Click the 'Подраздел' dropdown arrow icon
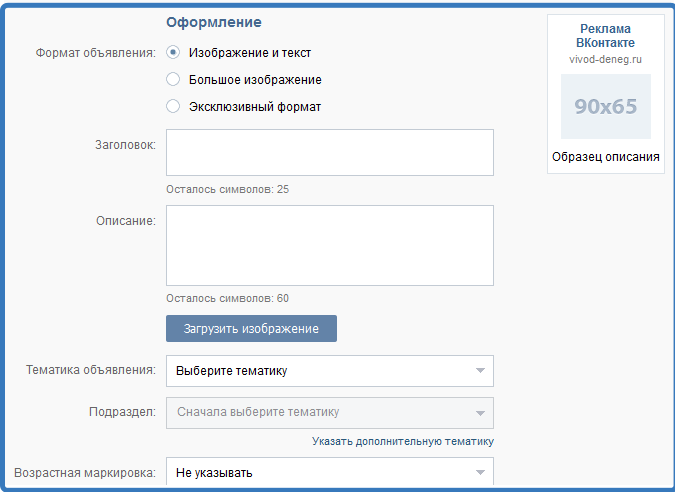675x492 pixels. click(x=480, y=412)
